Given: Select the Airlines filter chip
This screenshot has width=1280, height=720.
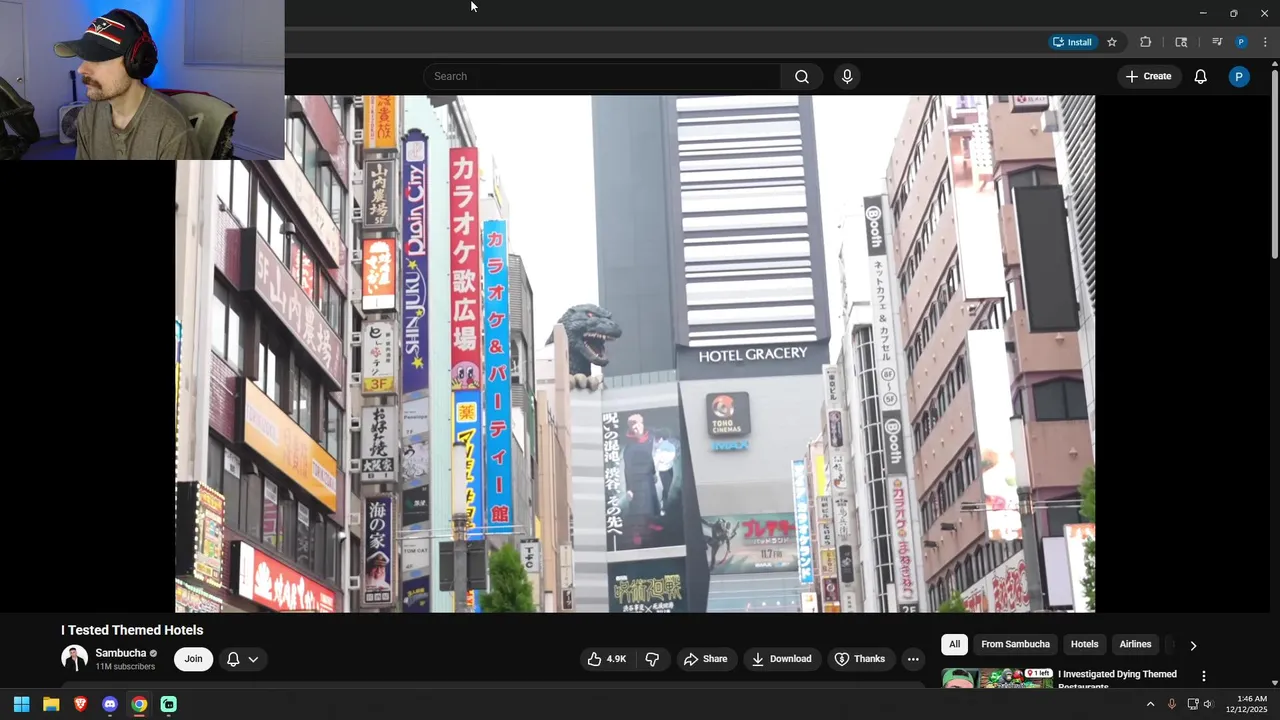Looking at the screenshot, I should (x=1135, y=644).
